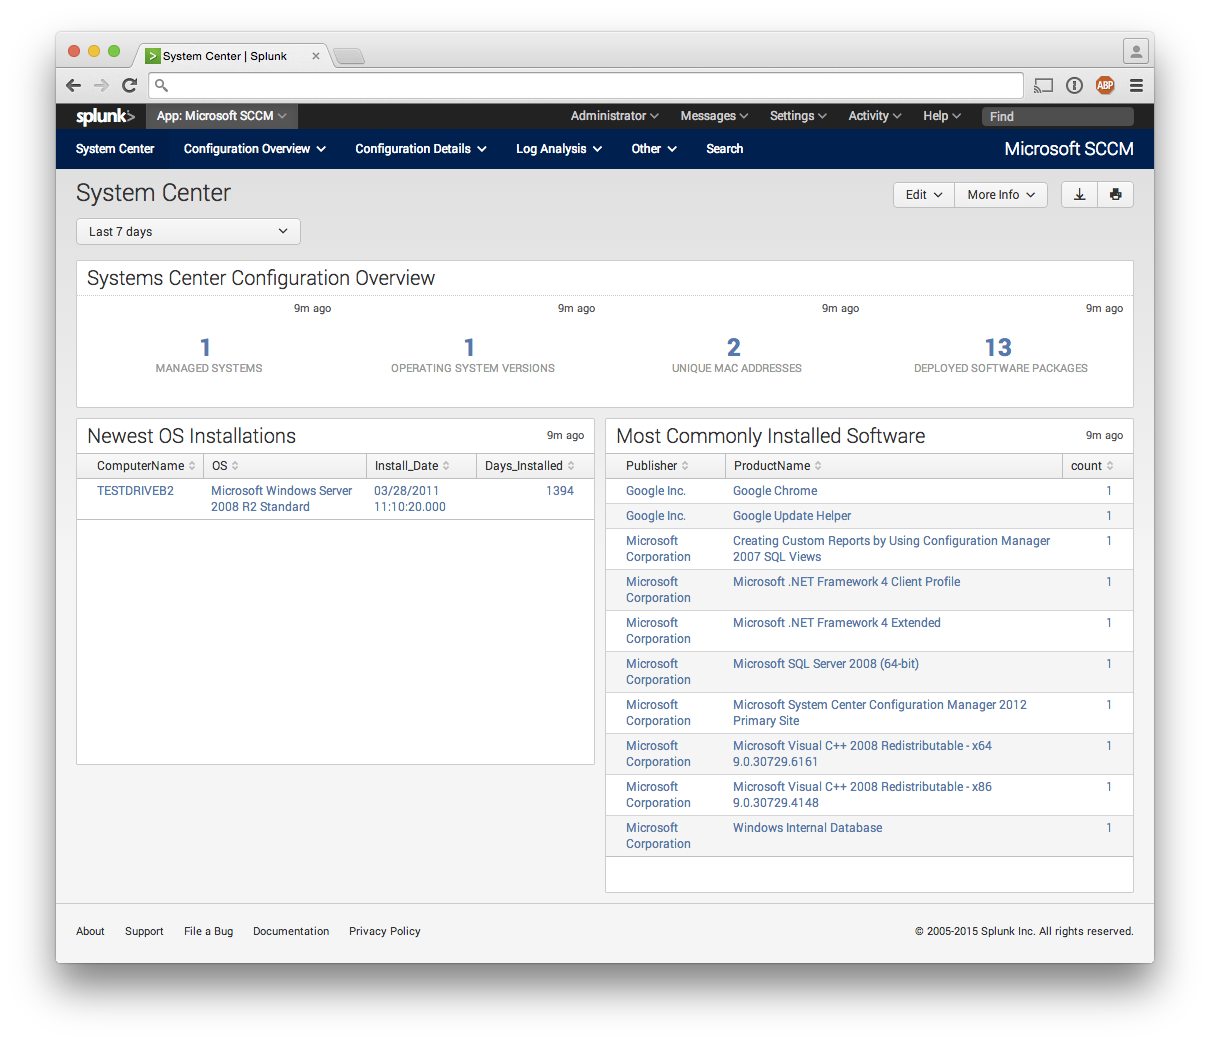Click the Splunk logo
1210x1043 pixels.
pyautogui.click(x=104, y=116)
